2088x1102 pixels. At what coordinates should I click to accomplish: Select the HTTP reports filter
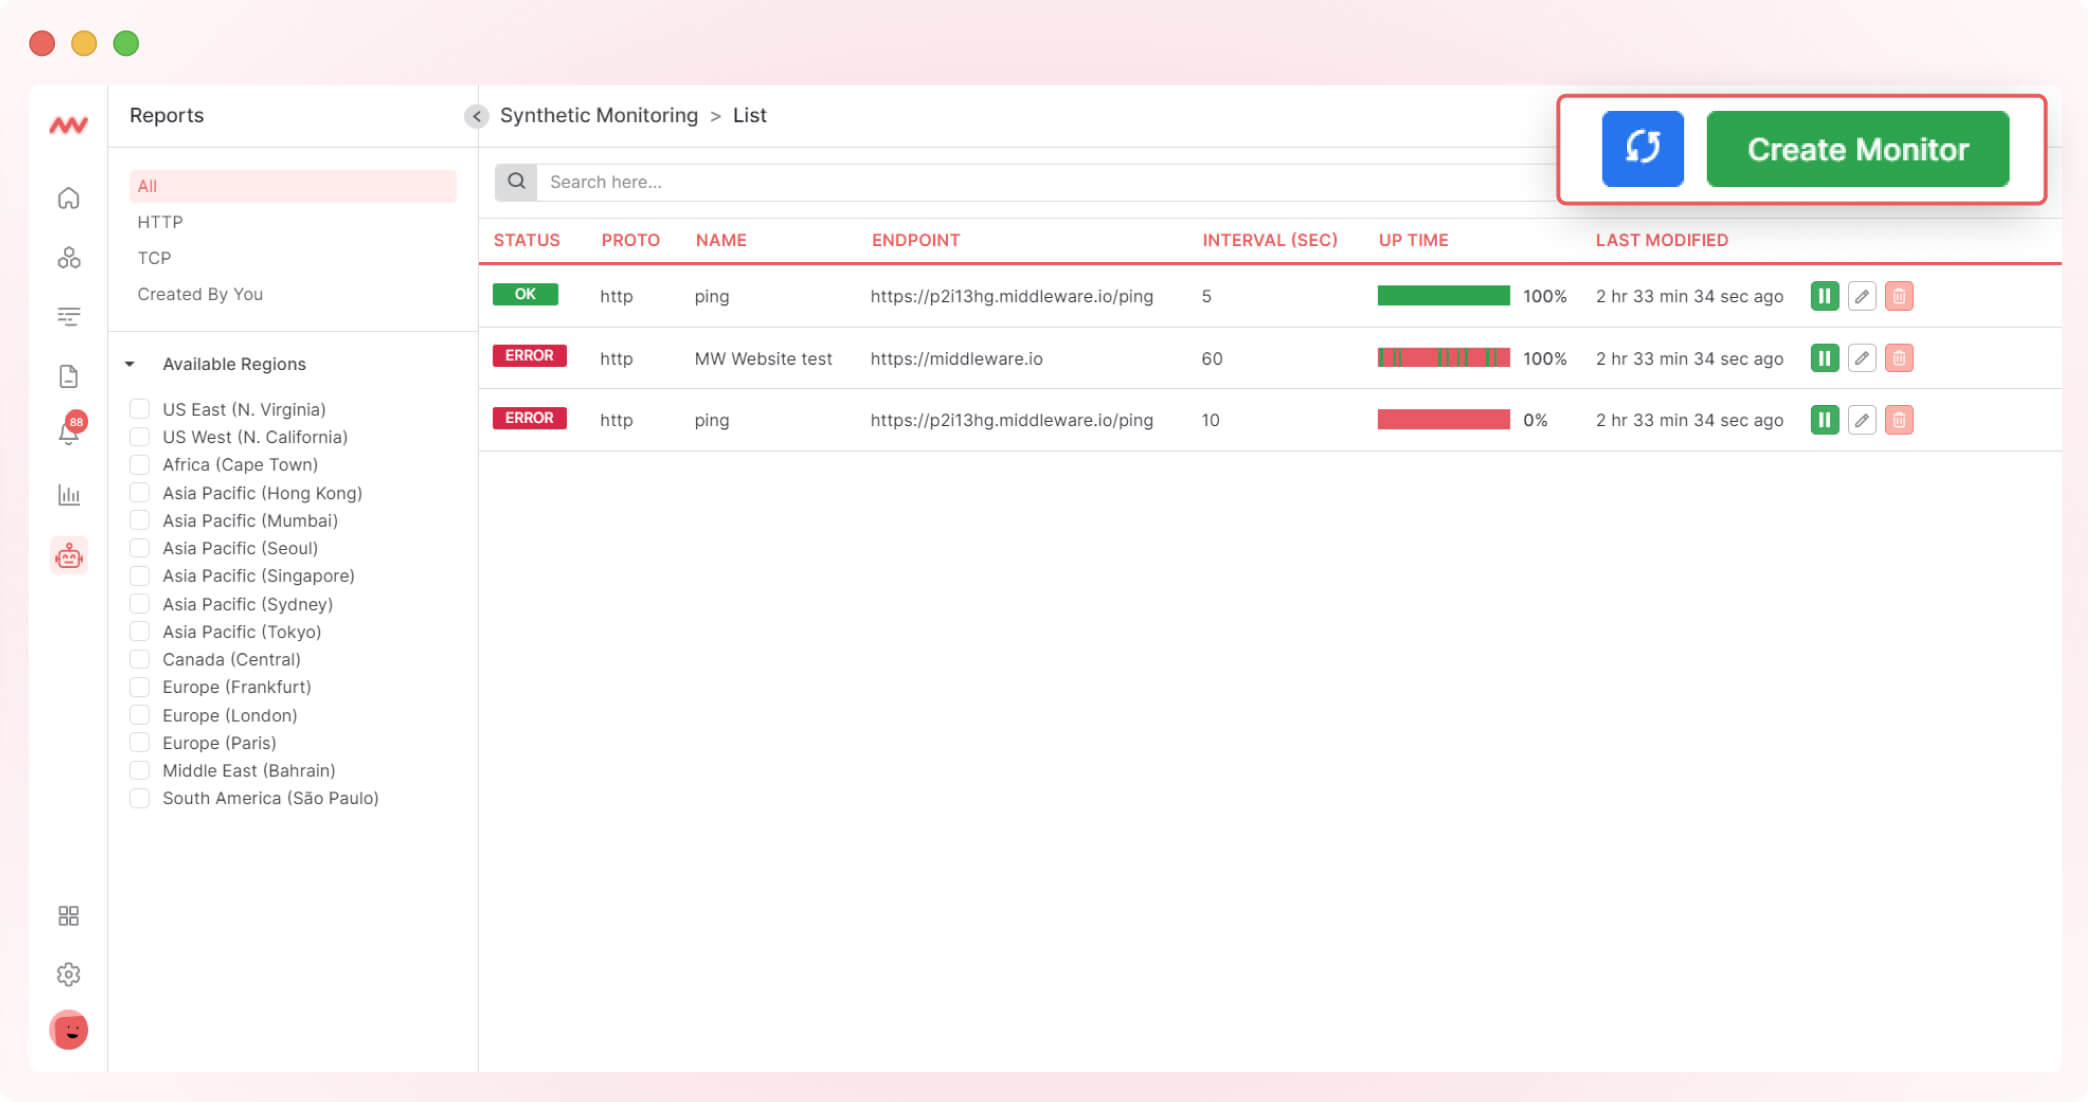[160, 222]
